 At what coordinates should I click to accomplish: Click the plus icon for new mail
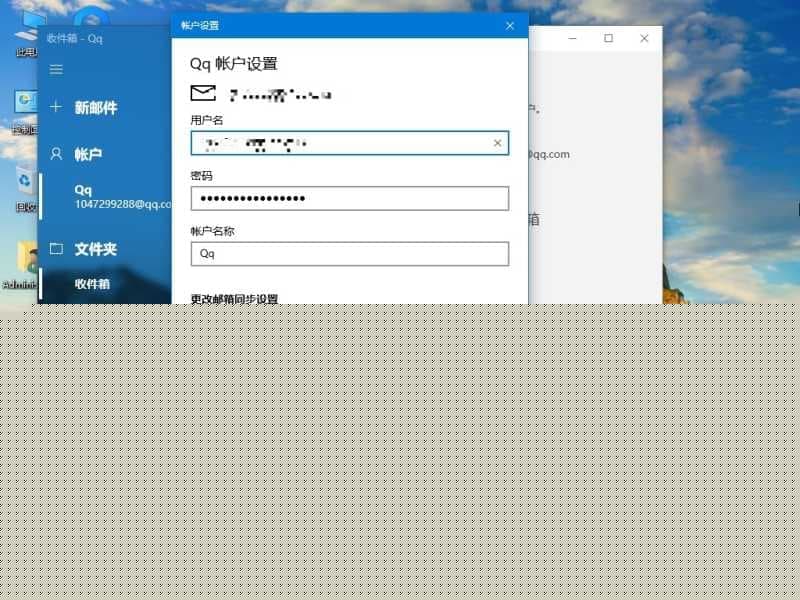pyautogui.click(x=56, y=107)
